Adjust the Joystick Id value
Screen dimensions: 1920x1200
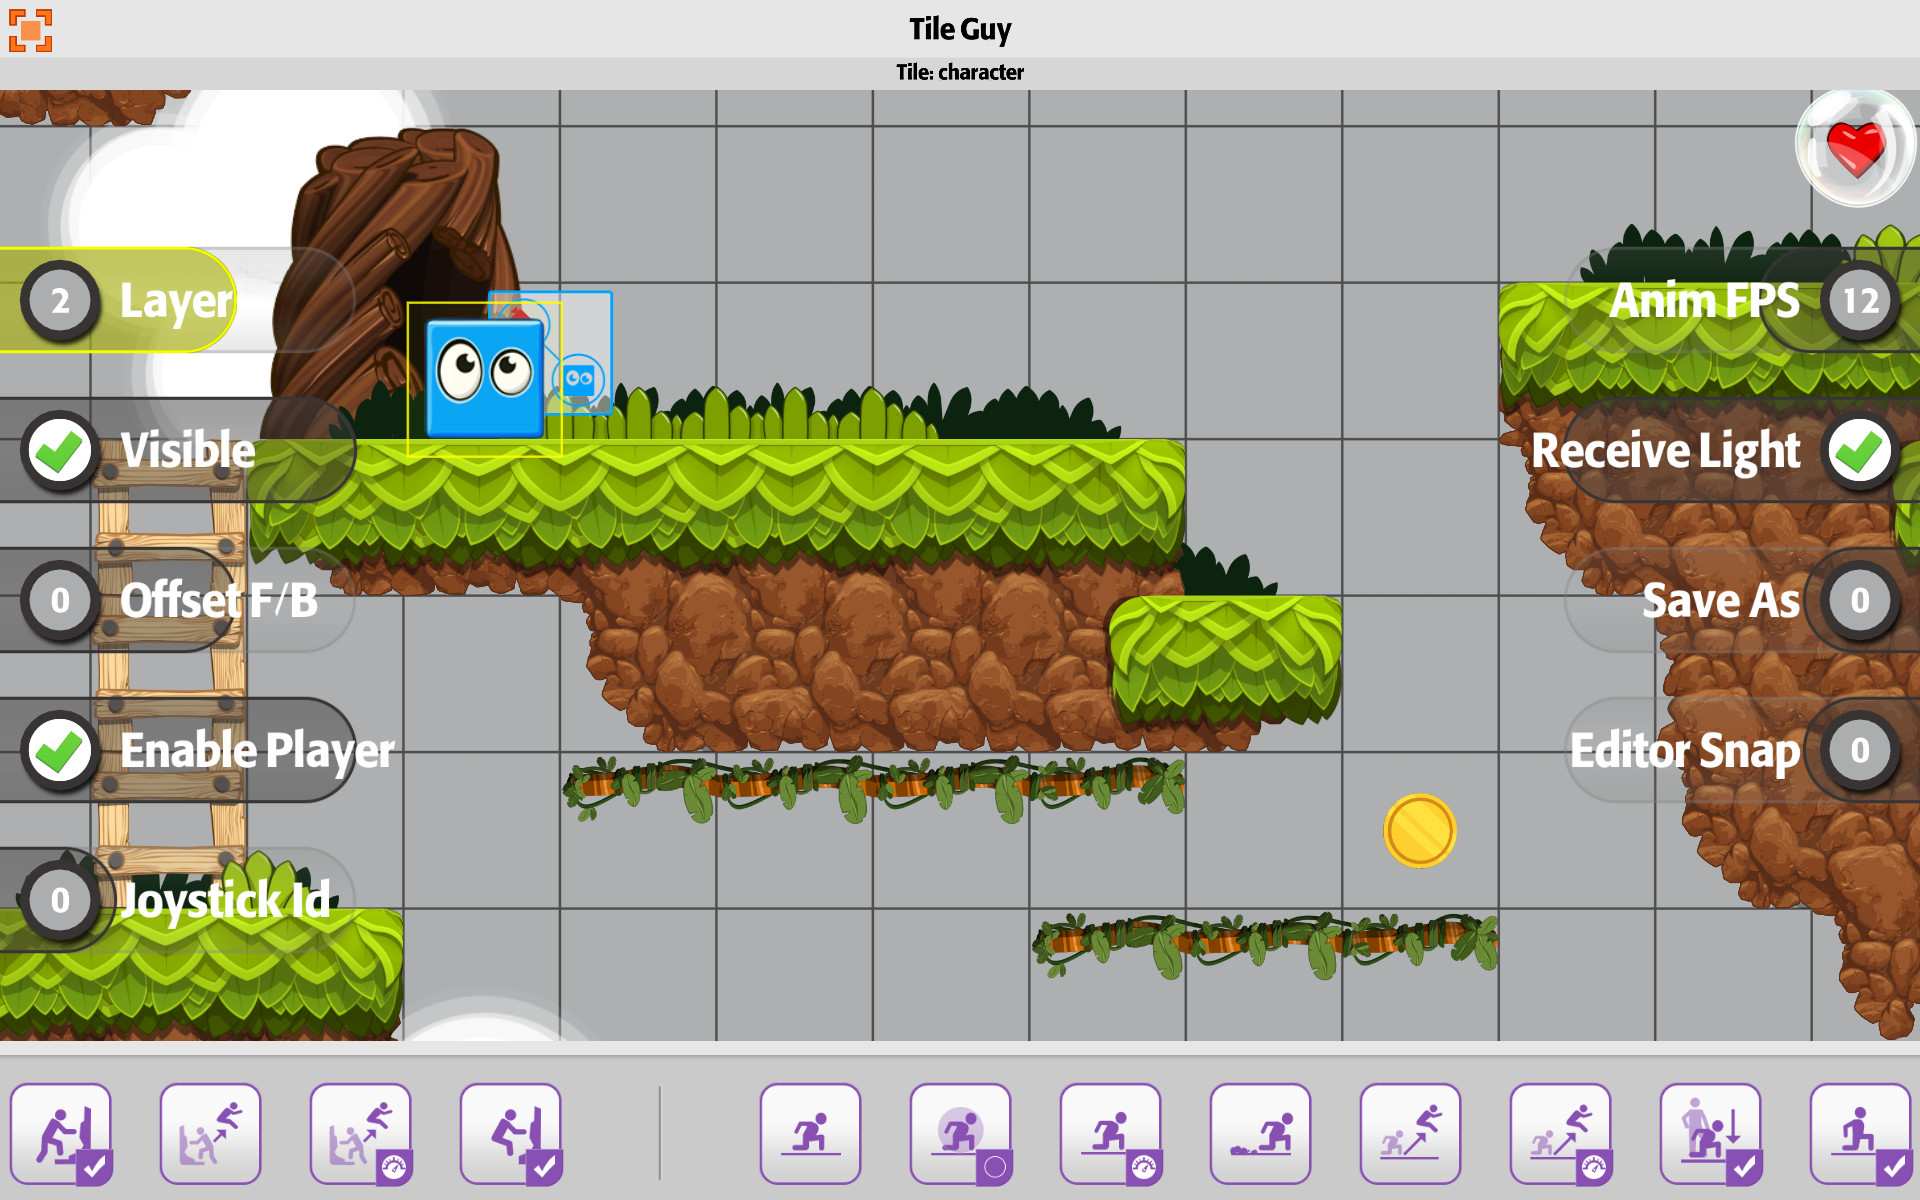pyautogui.click(x=57, y=900)
